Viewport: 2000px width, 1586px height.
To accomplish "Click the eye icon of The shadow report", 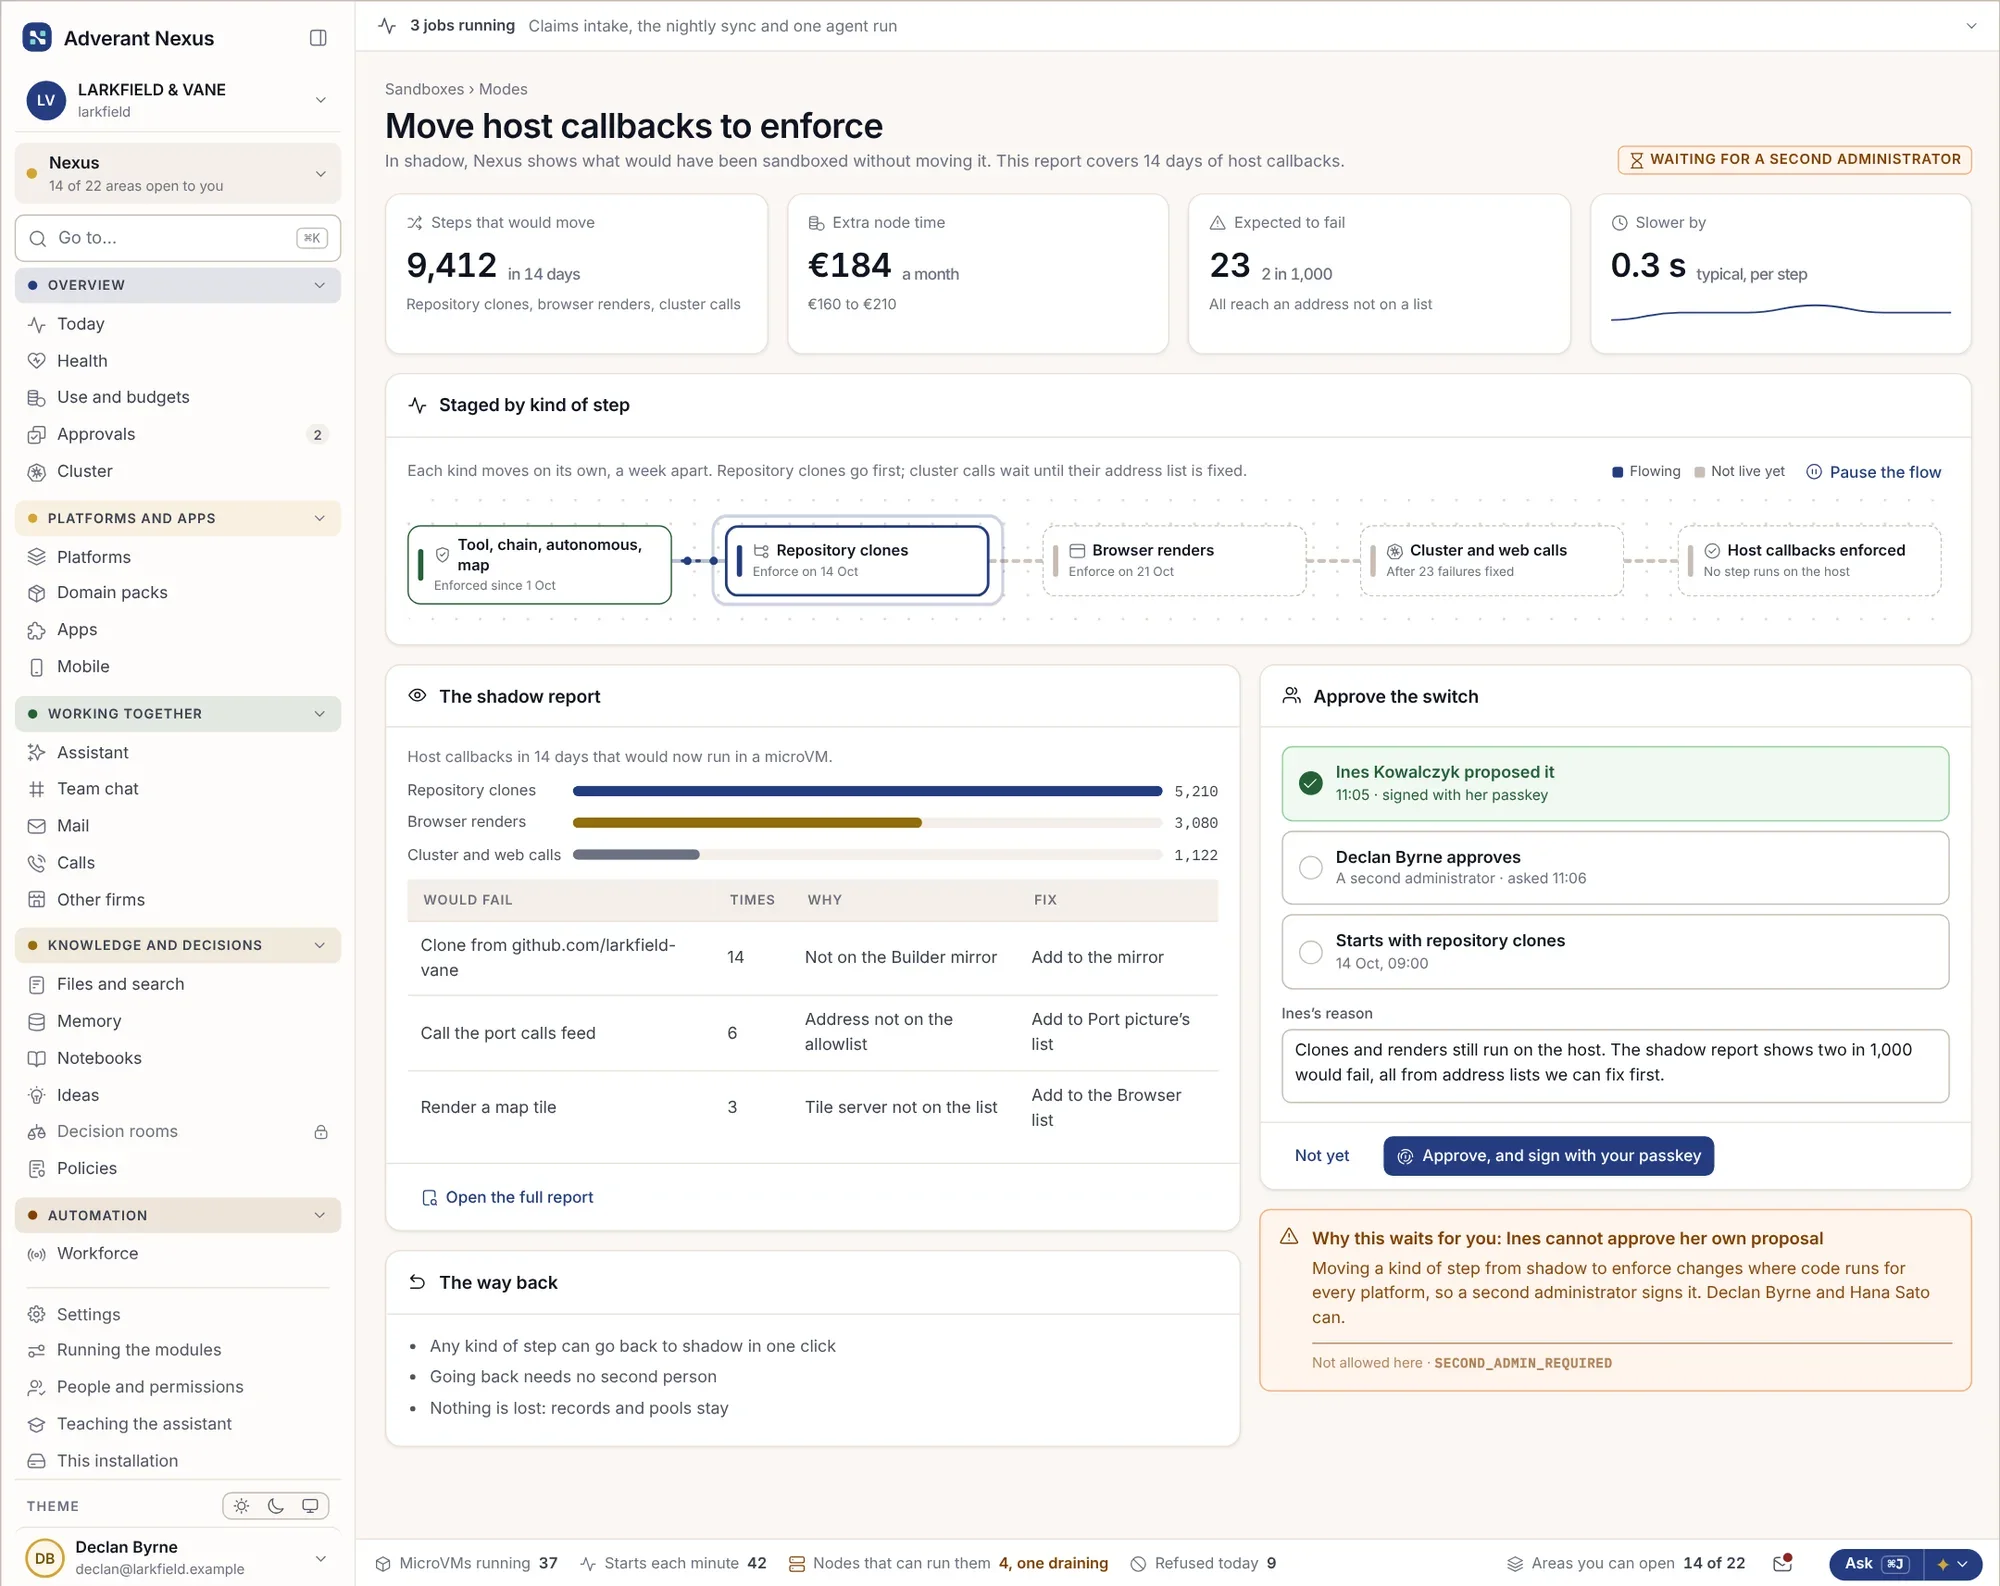I will 417,696.
